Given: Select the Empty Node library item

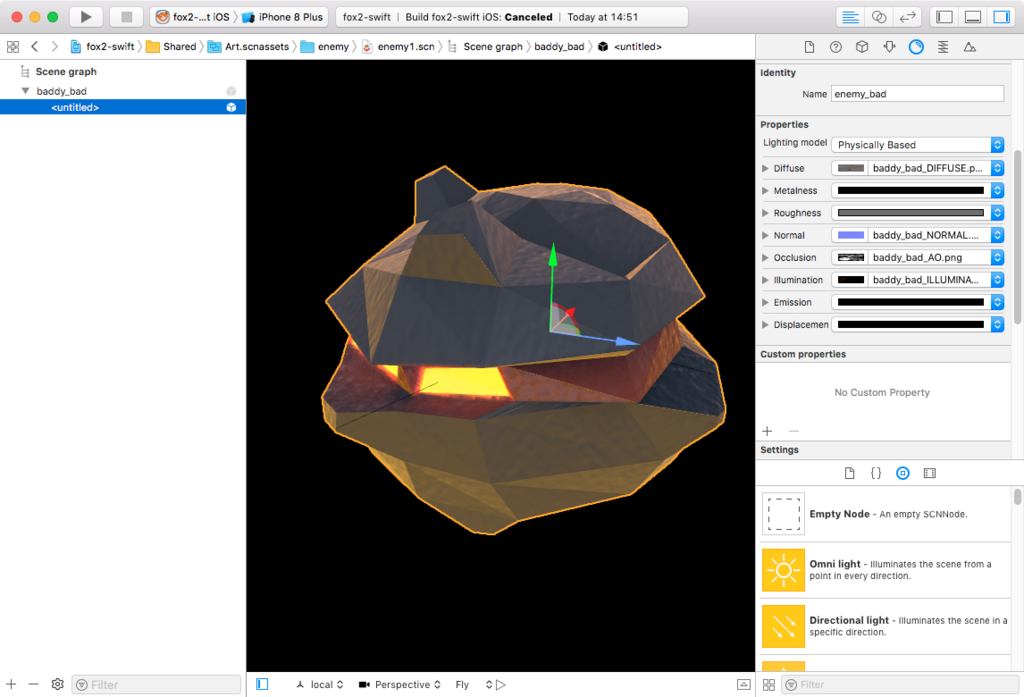Looking at the screenshot, I should click(886, 514).
